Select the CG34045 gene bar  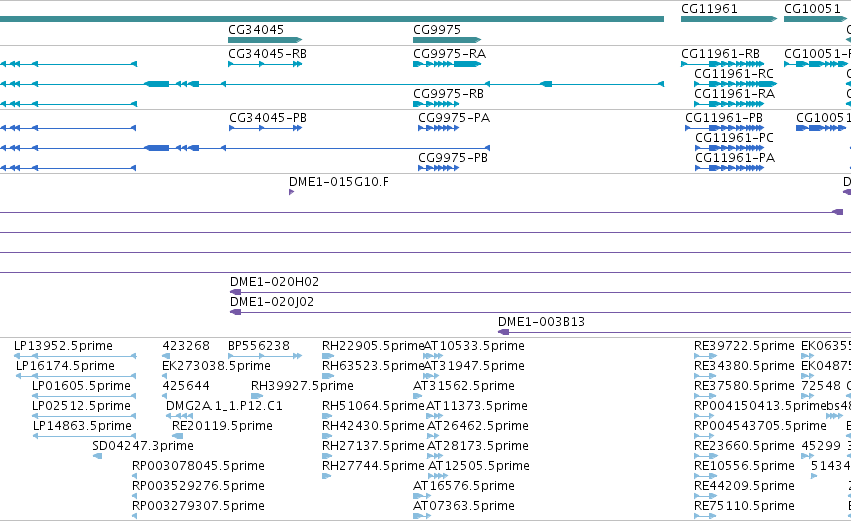[265, 40]
